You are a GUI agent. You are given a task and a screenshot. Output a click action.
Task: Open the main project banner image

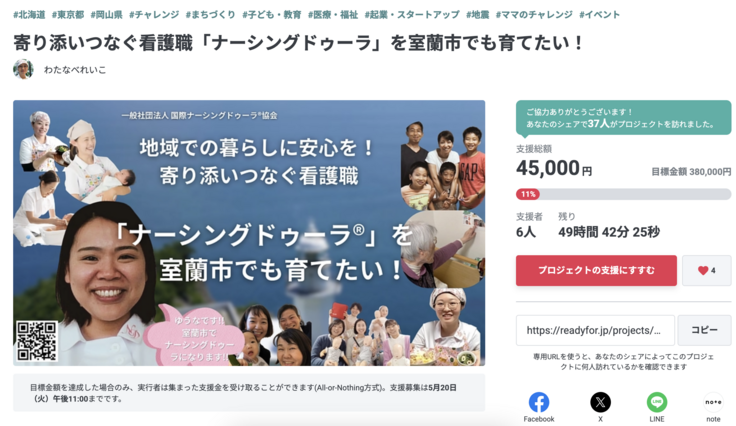pyautogui.click(x=249, y=233)
